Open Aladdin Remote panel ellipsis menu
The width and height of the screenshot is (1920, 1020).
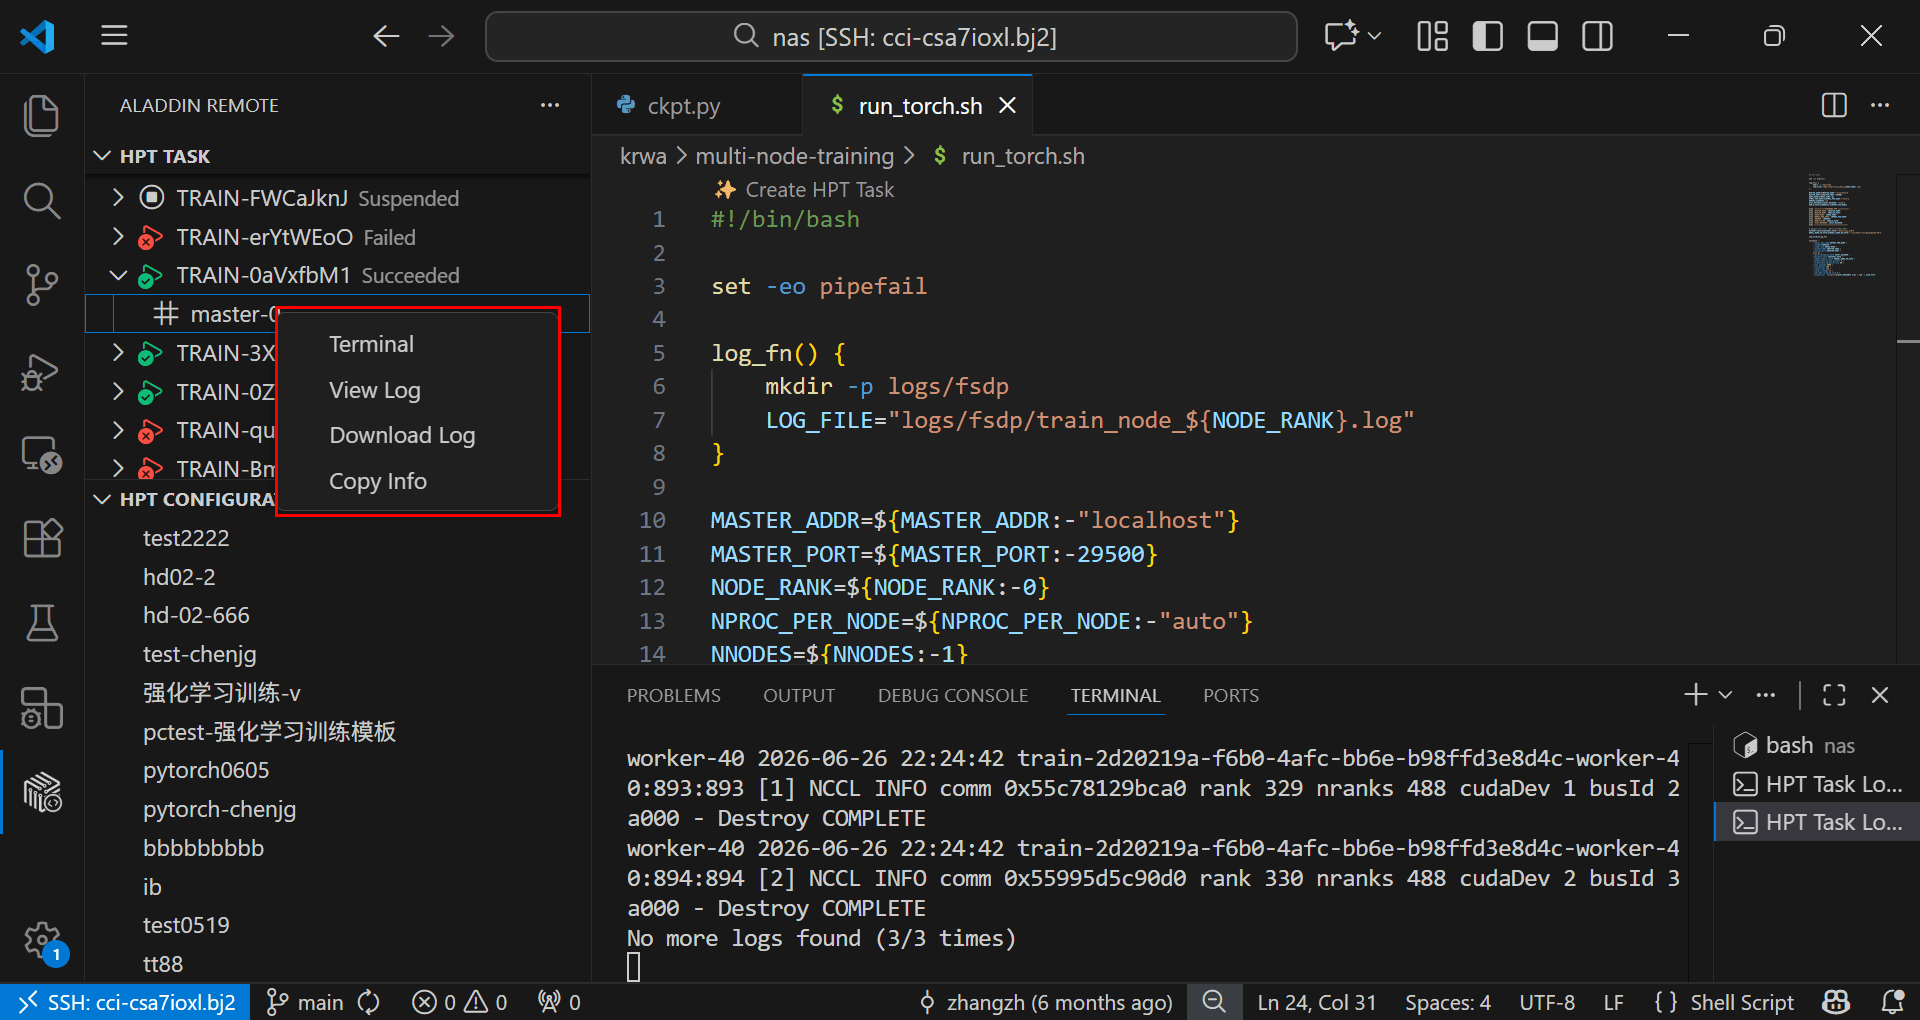(x=550, y=105)
